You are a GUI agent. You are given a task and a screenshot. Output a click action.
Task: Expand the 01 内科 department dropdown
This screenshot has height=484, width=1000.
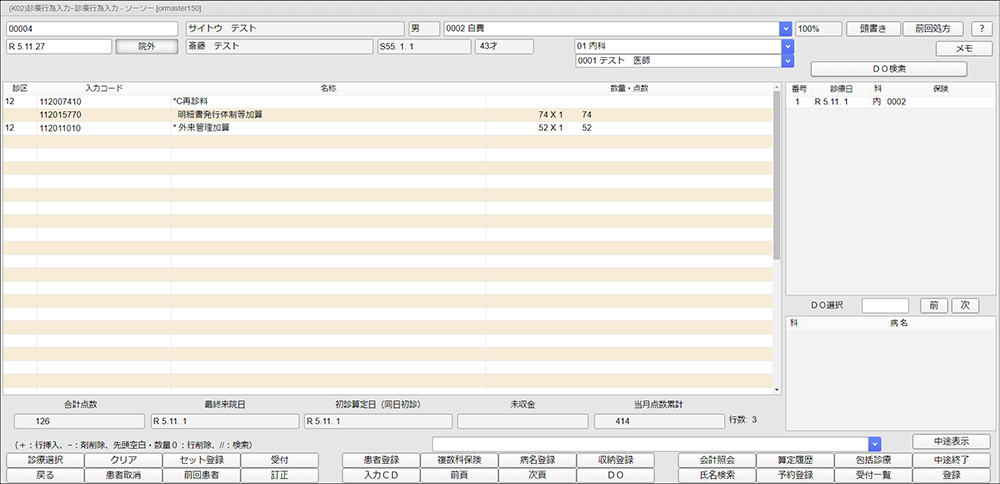tap(787, 46)
